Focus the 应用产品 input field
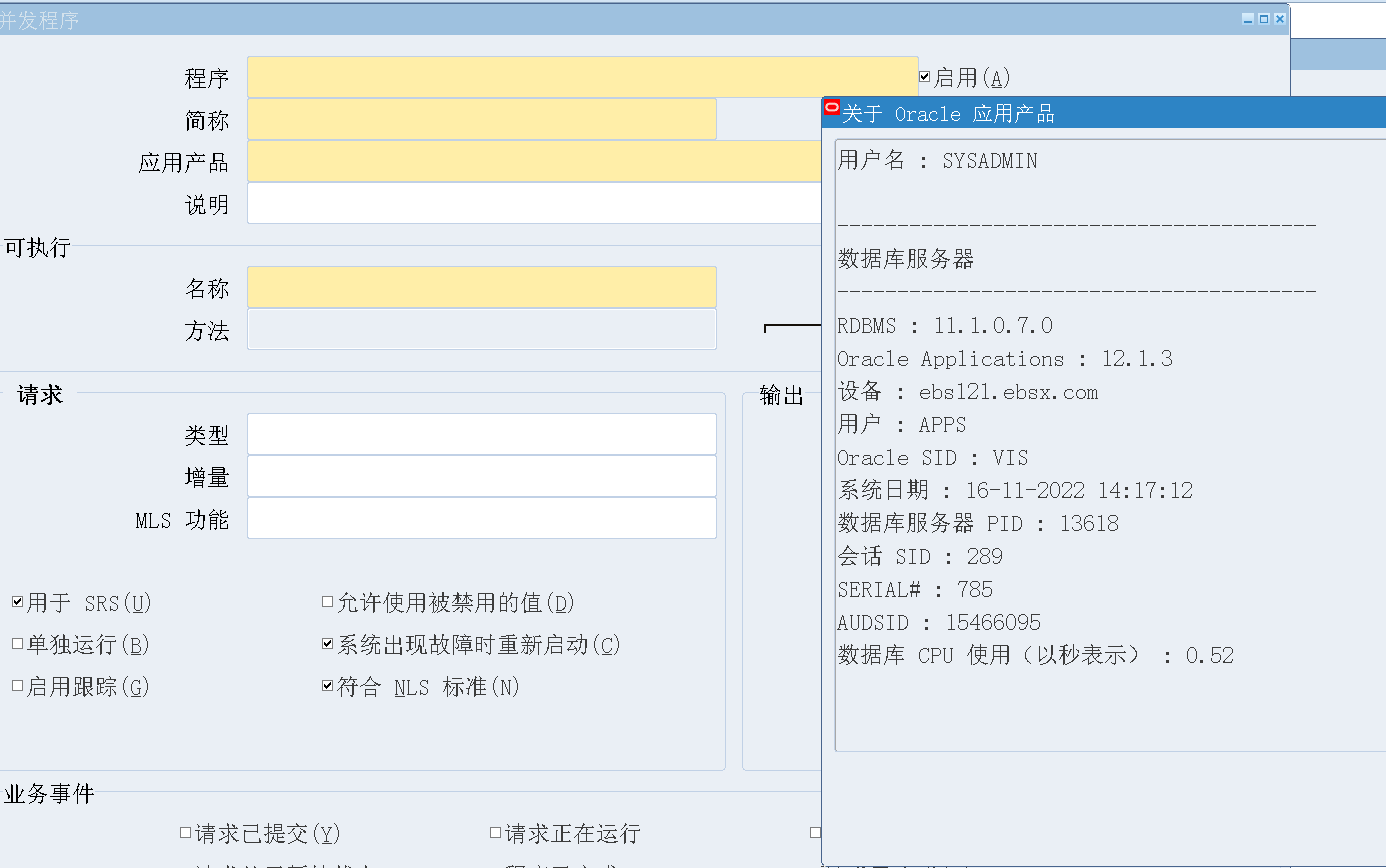Image resolution: width=1386 pixels, height=868 pixels. point(534,161)
